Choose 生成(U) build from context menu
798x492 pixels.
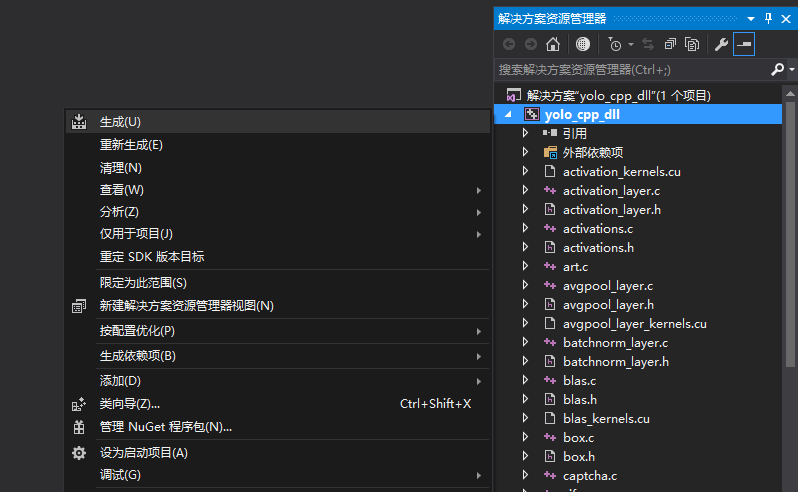[x=278, y=122]
